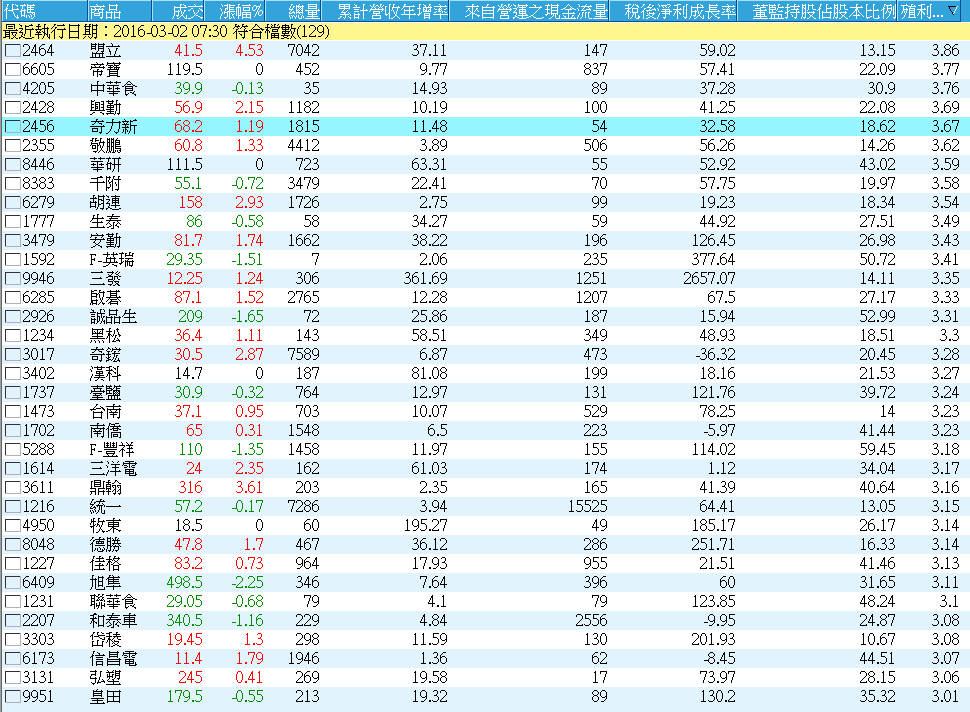
Task: Toggle checkbox for 2355 敬鵬
Action: pos(12,146)
